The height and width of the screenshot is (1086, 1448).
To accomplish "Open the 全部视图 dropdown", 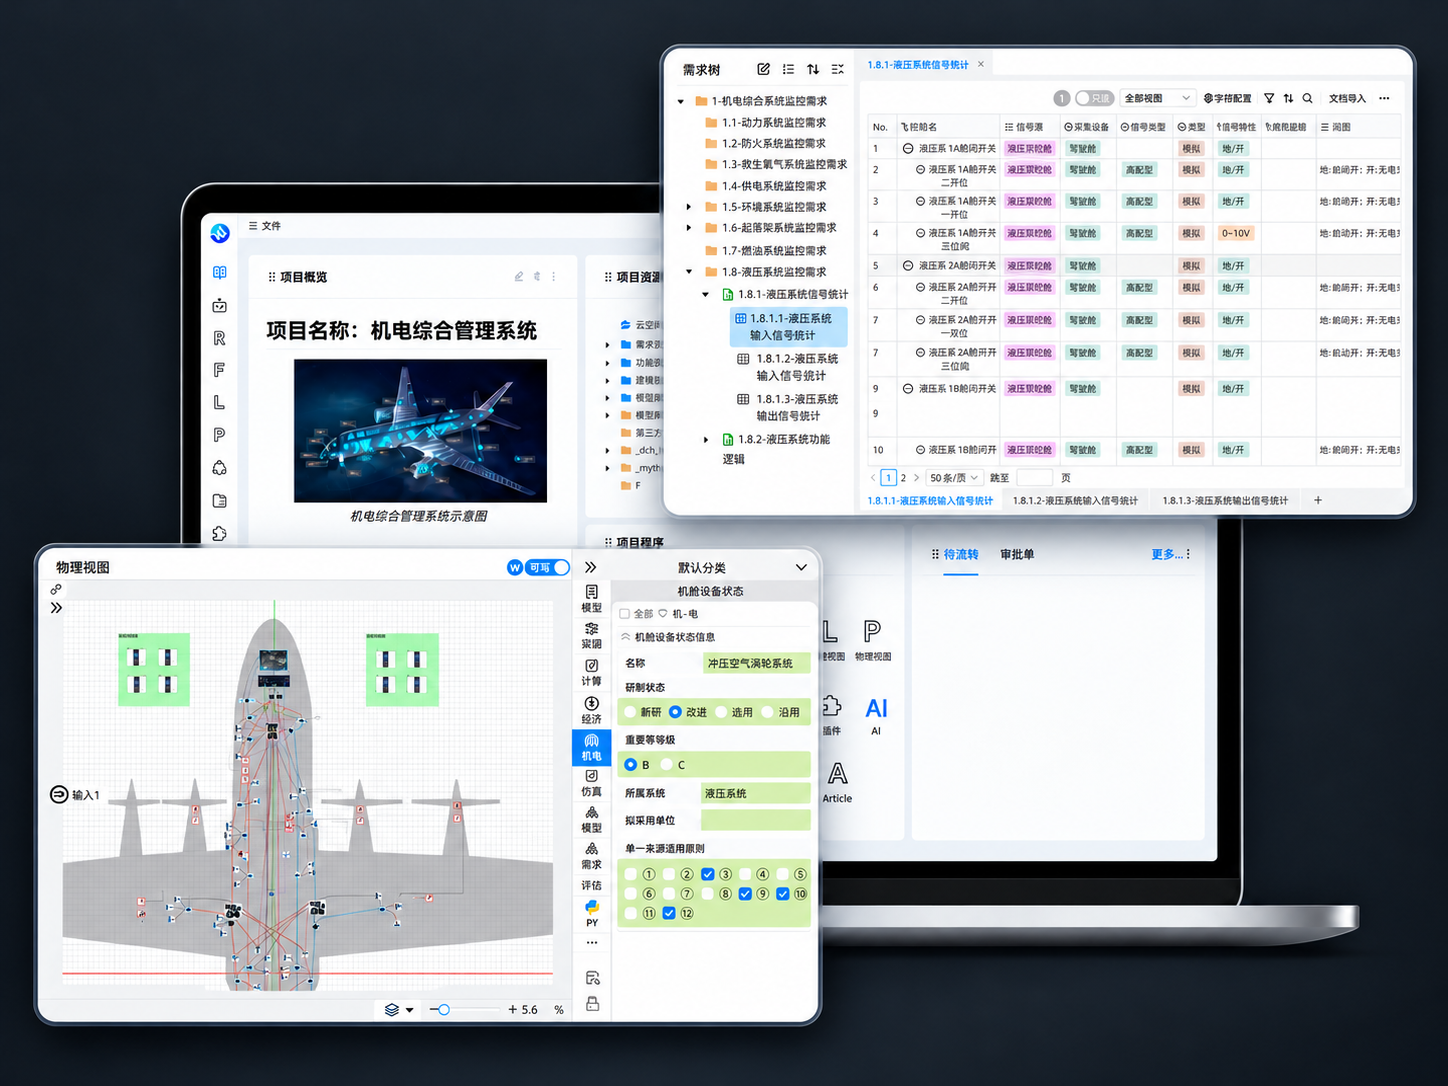I will pyautogui.click(x=1157, y=98).
